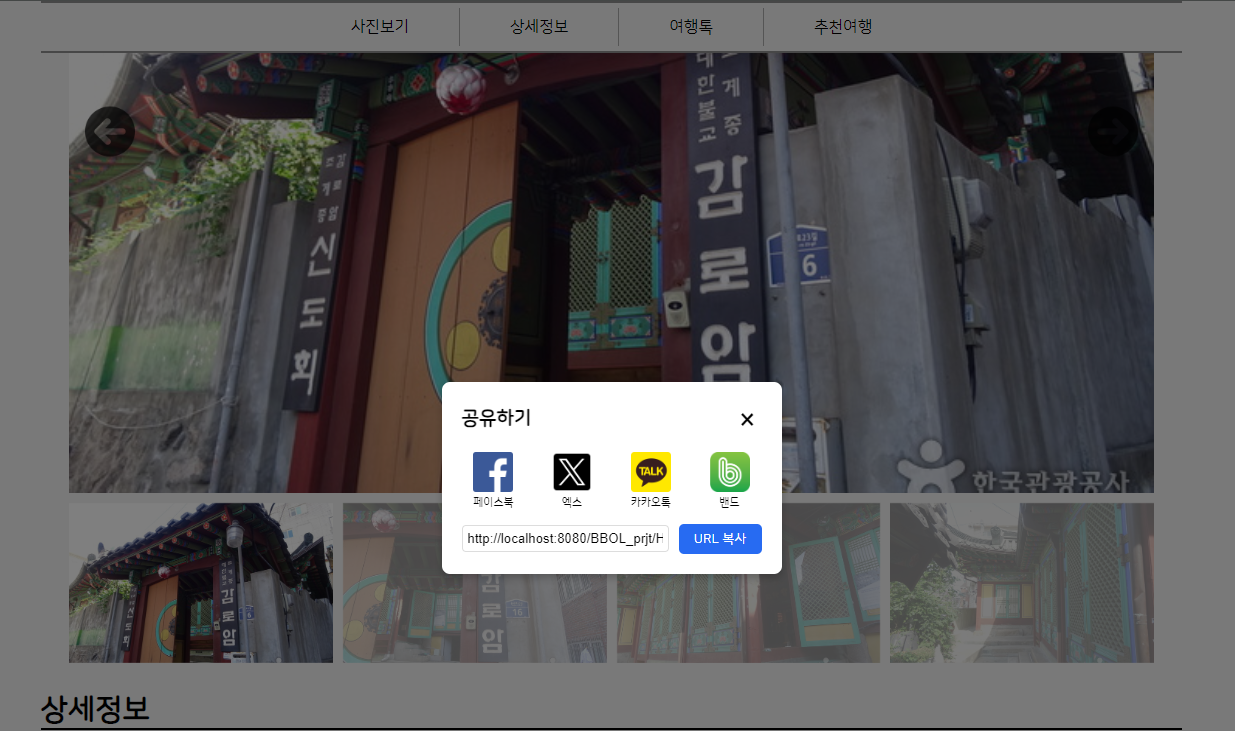
Task: Go to the previous photo arrow
Action: click(110, 131)
